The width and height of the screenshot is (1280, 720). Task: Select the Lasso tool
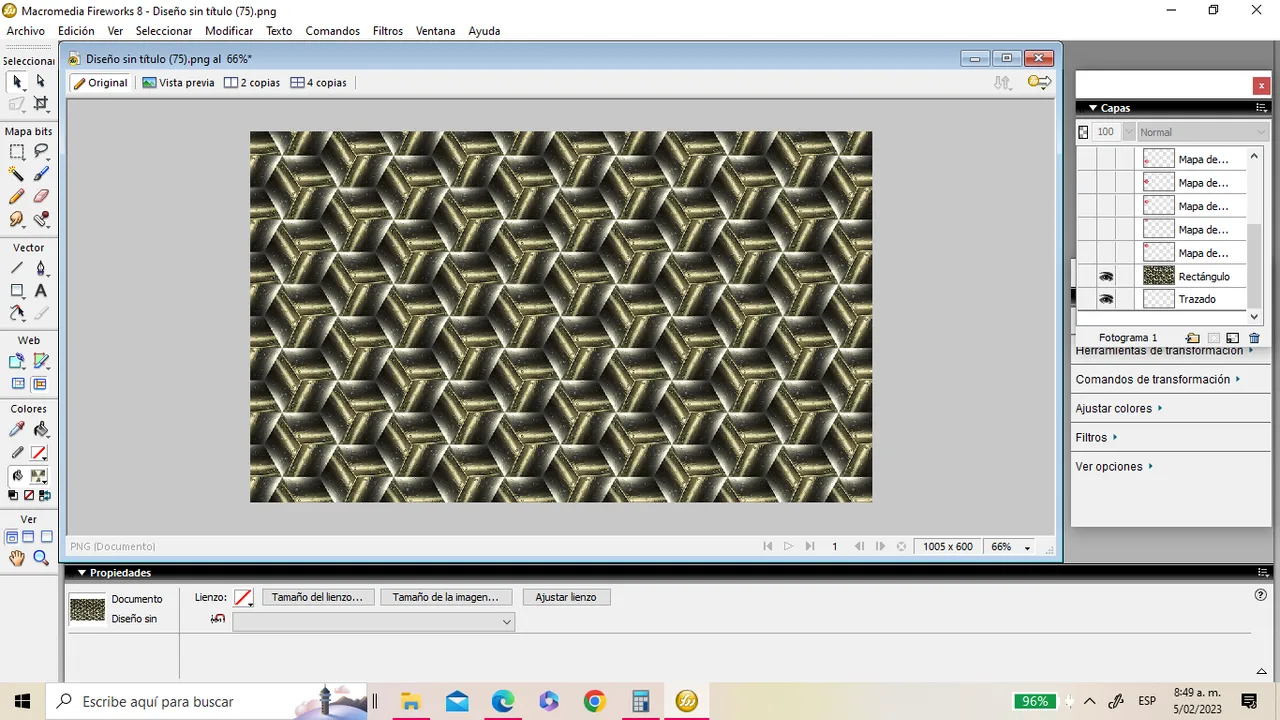coord(41,152)
